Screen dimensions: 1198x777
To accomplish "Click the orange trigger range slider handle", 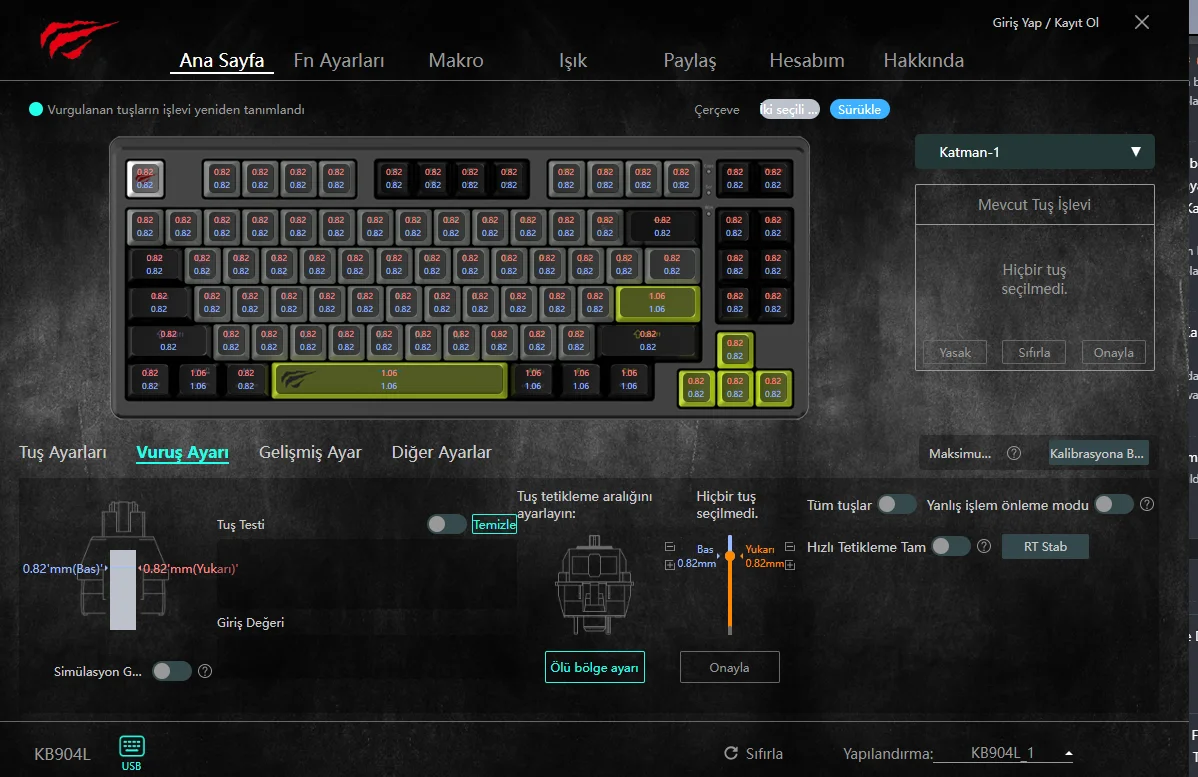I will coord(730,555).
